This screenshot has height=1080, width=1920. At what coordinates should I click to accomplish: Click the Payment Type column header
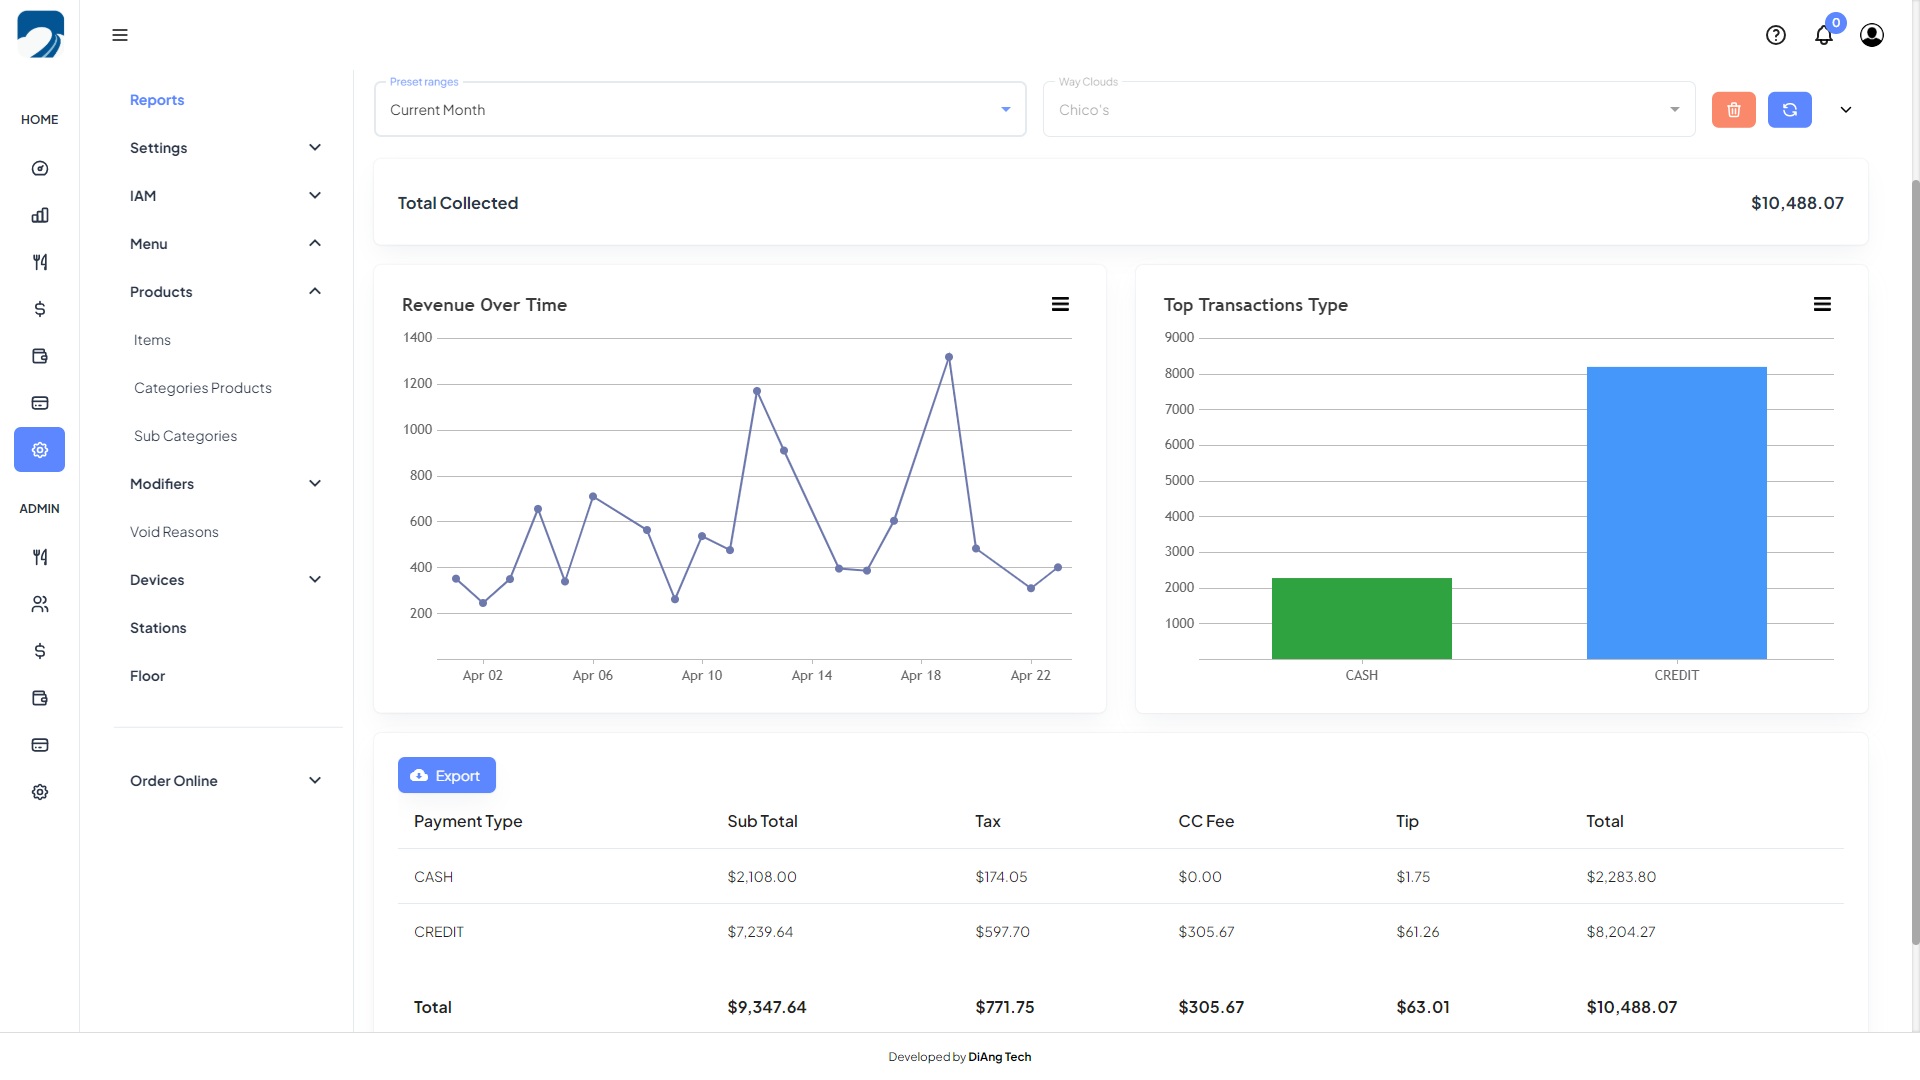468,821
